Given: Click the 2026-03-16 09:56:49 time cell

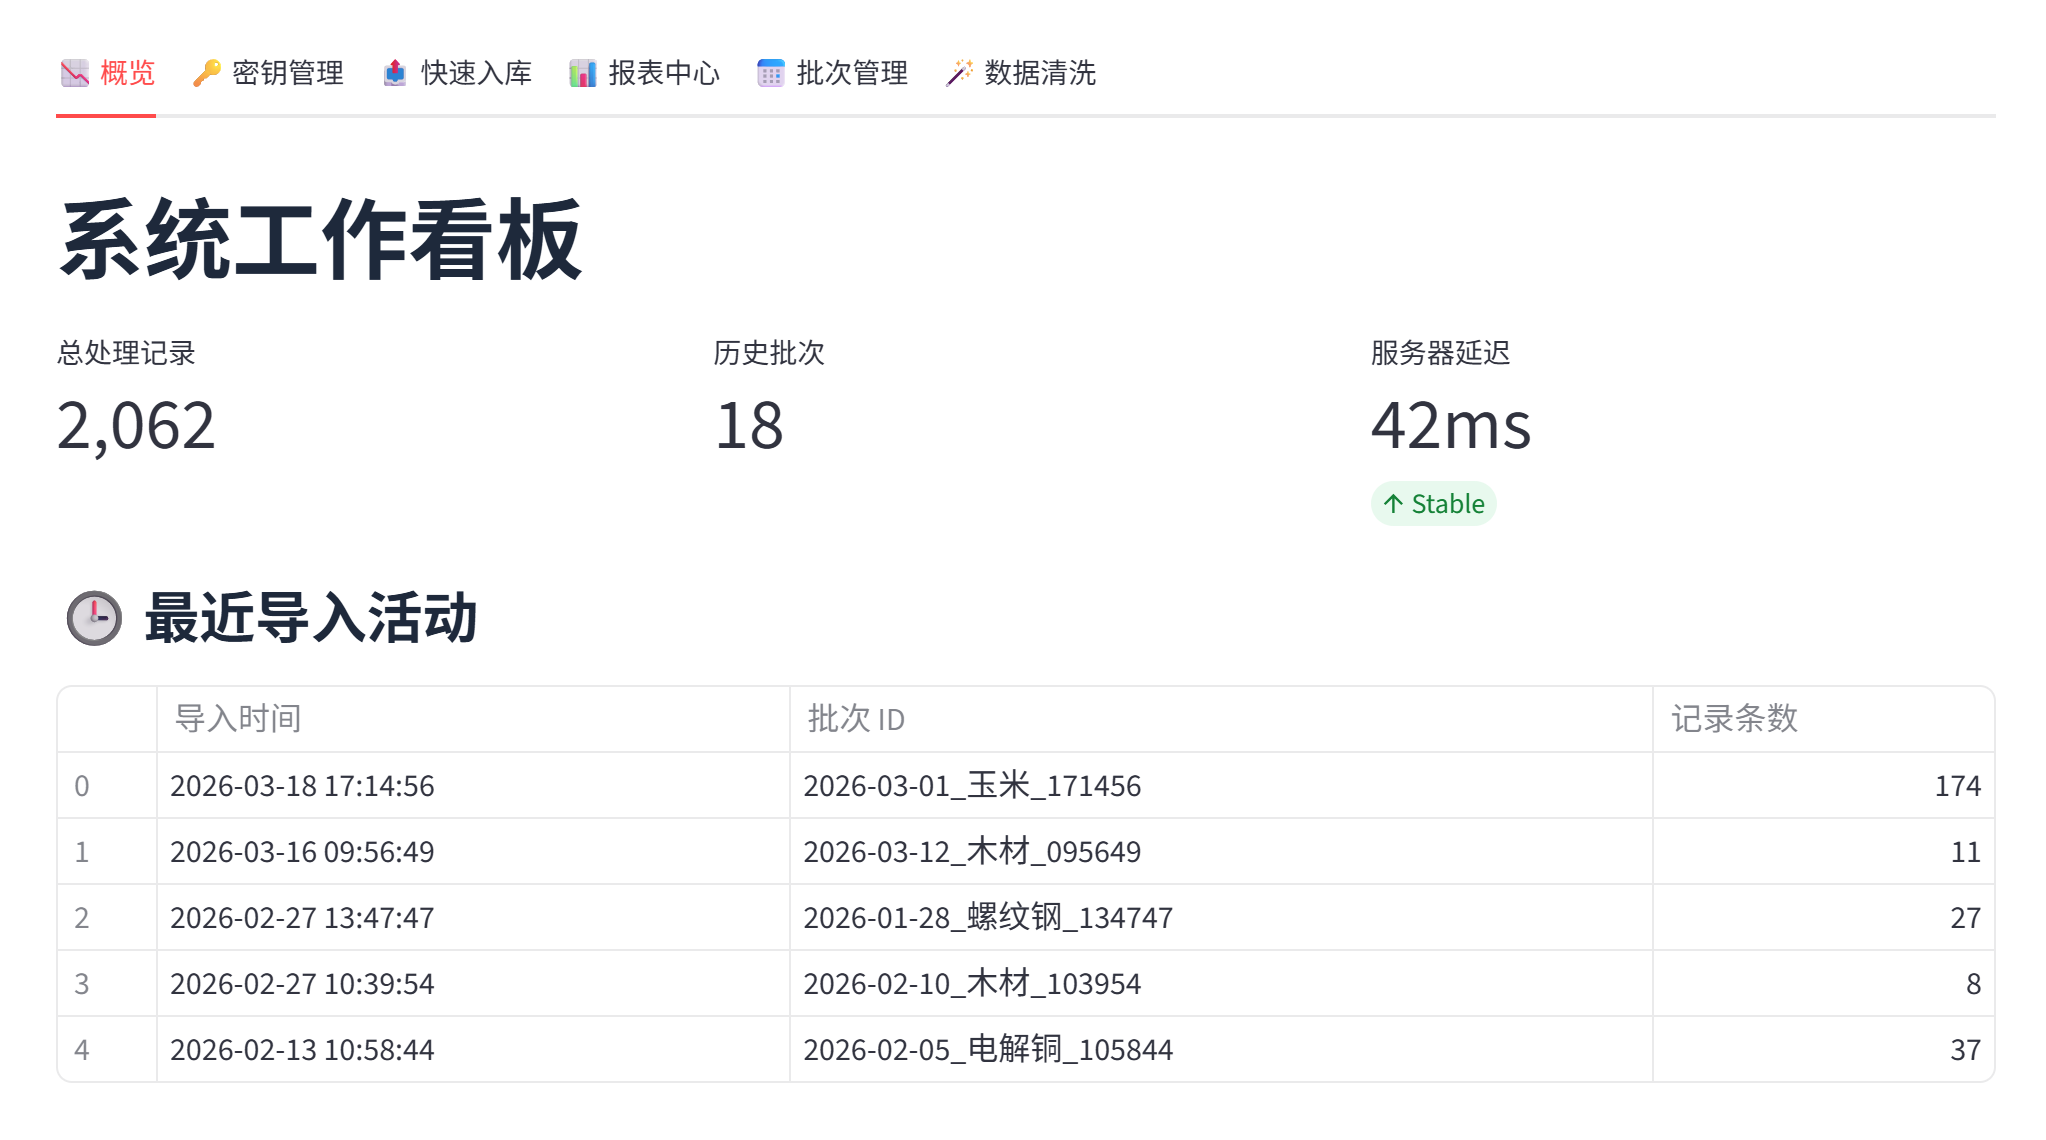Looking at the screenshot, I should [302, 852].
